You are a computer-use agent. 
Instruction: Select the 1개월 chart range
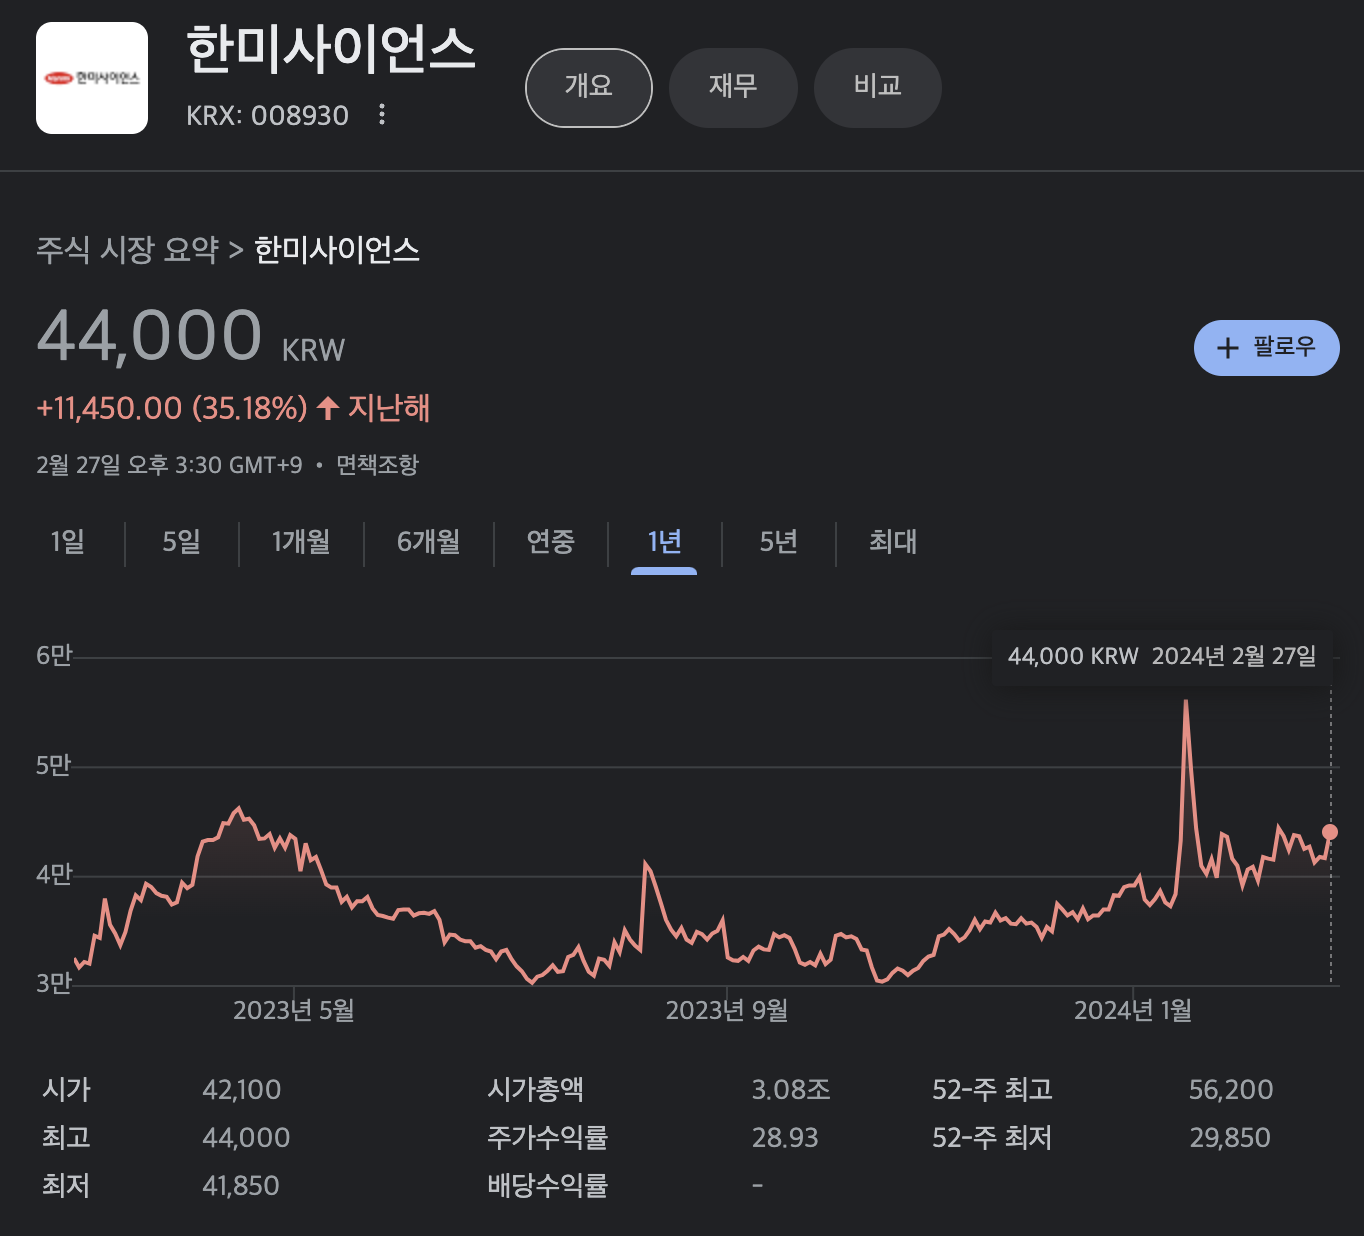[301, 542]
